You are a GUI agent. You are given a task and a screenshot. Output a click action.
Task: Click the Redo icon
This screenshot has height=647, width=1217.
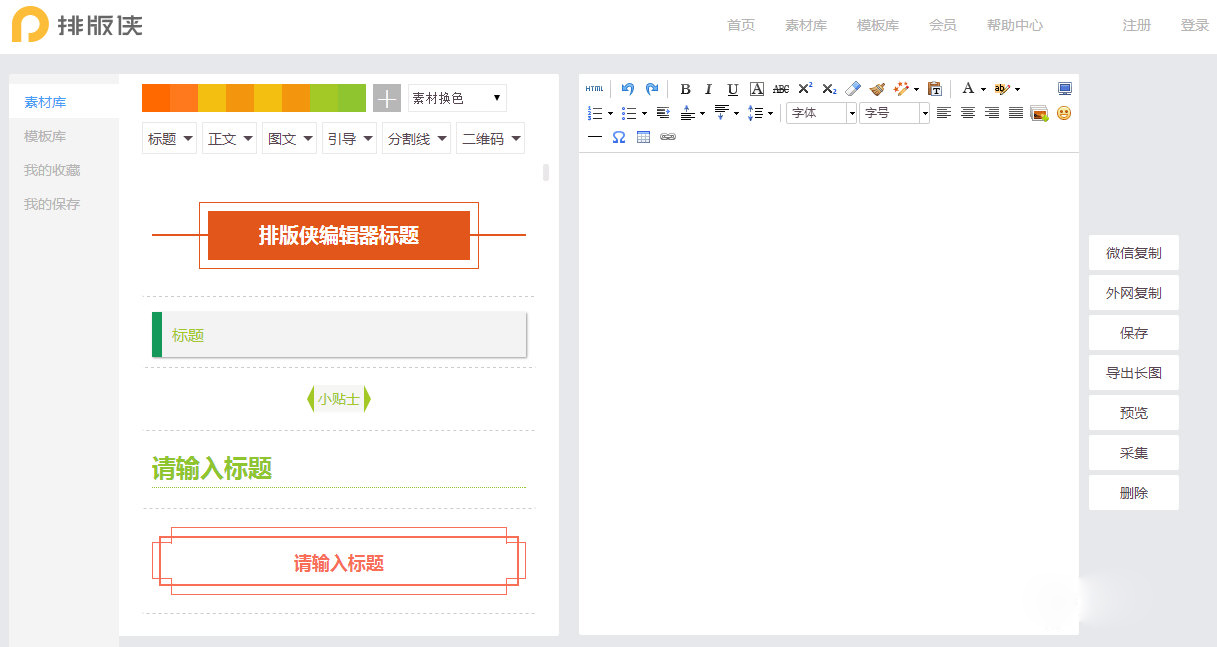click(x=653, y=88)
